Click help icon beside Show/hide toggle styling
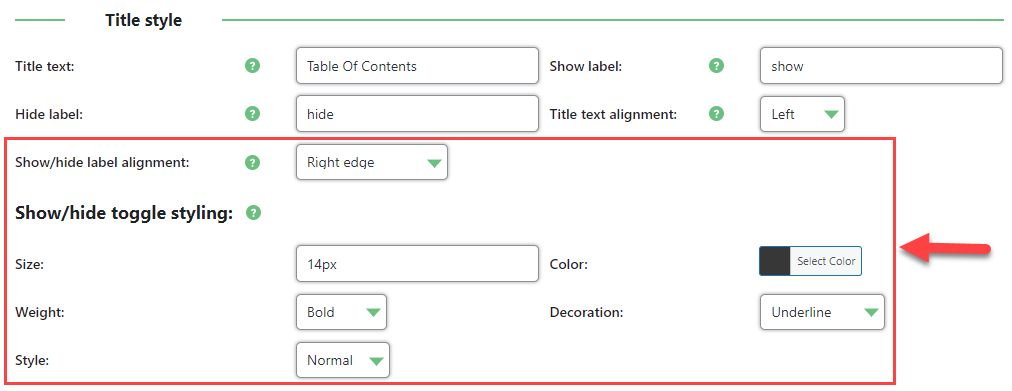This screenshot has height=391, width=1012. (x=254, y=213)
